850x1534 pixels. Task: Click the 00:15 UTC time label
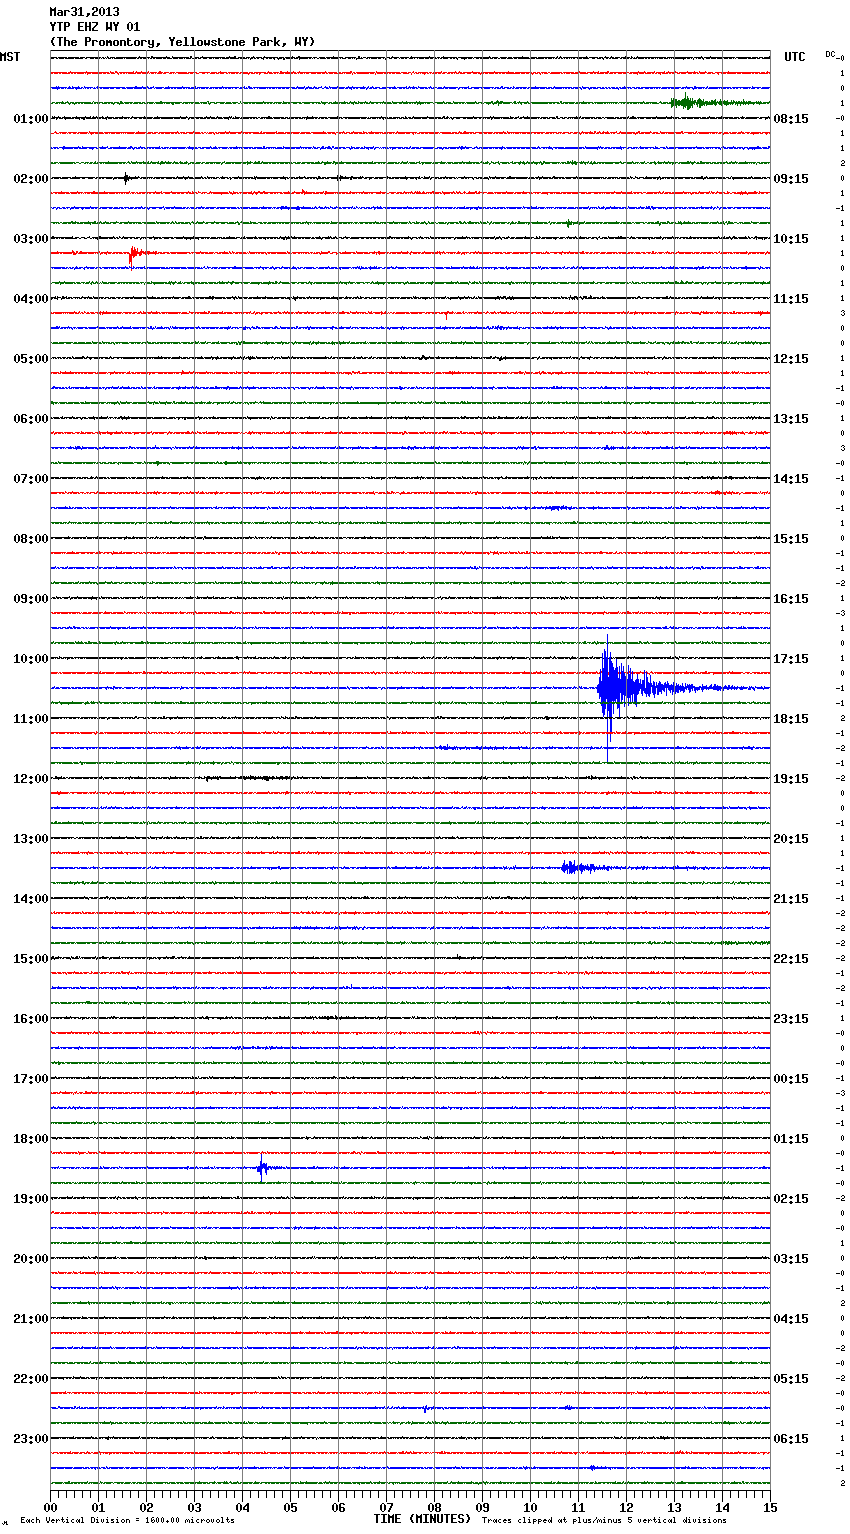[791, 1079]
